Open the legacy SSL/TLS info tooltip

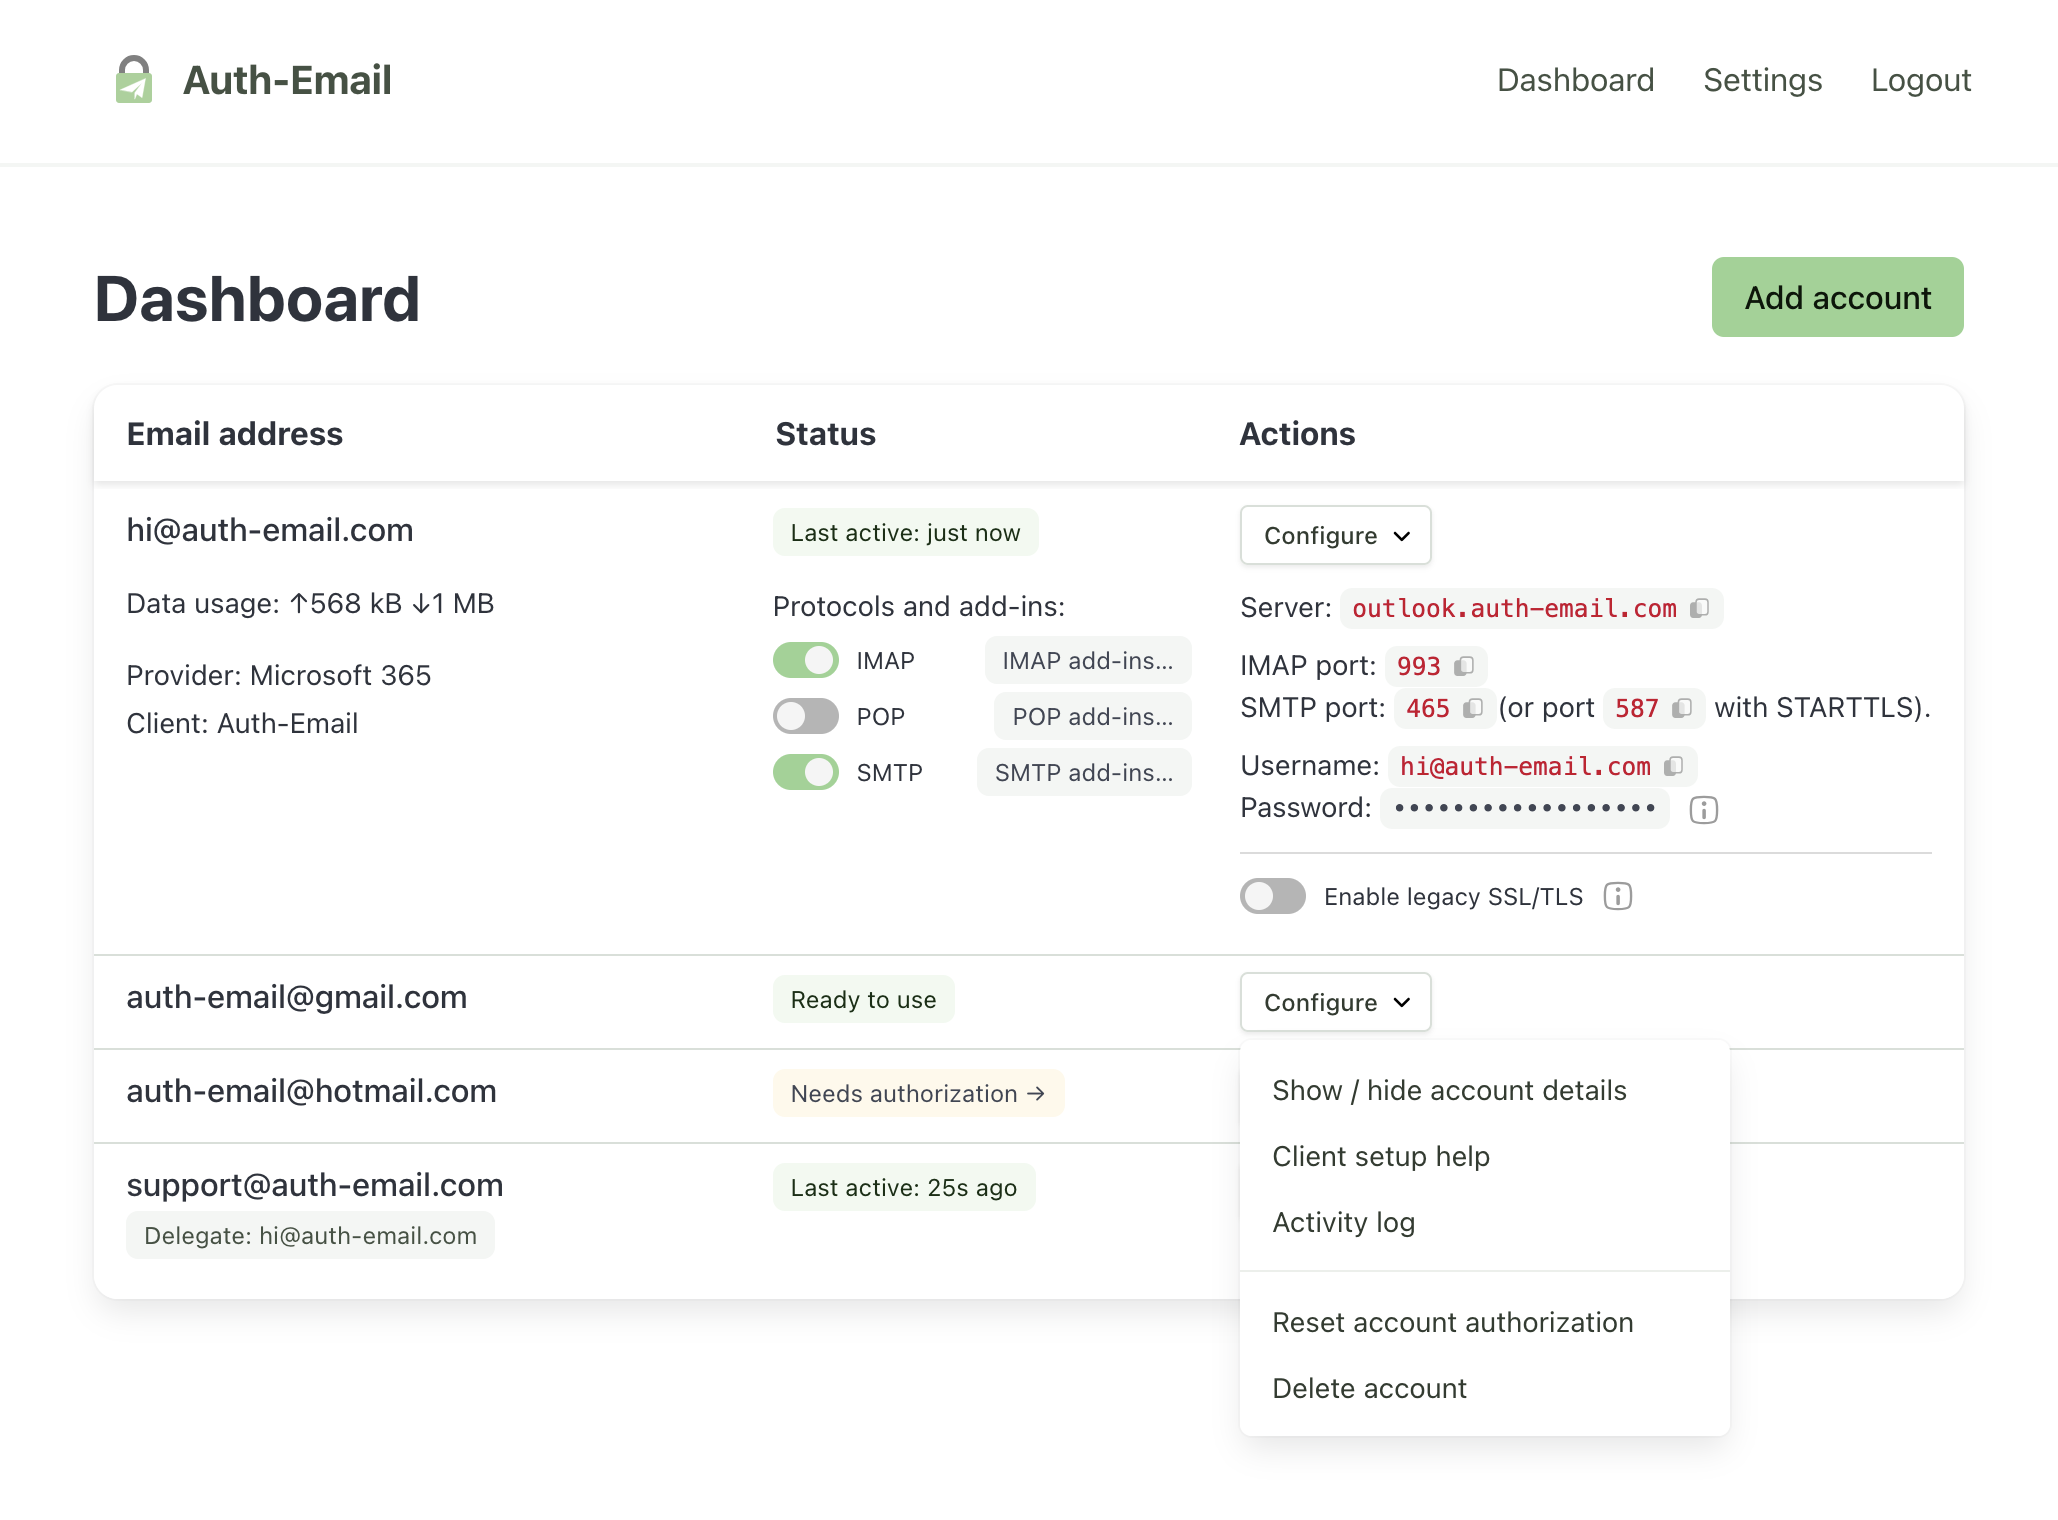1617,896
